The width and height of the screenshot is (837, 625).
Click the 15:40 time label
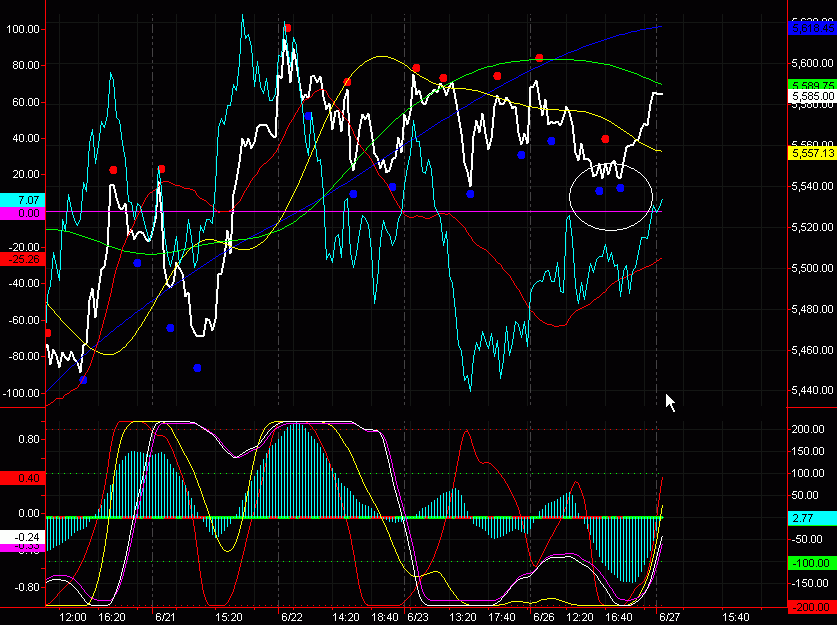click(736, 618)
